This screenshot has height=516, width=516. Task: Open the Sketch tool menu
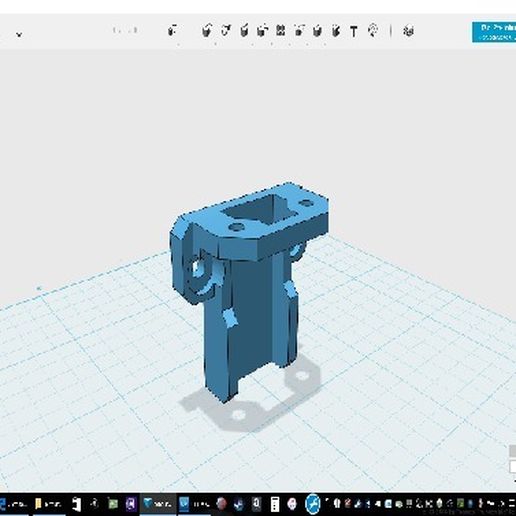pos(226,31)
